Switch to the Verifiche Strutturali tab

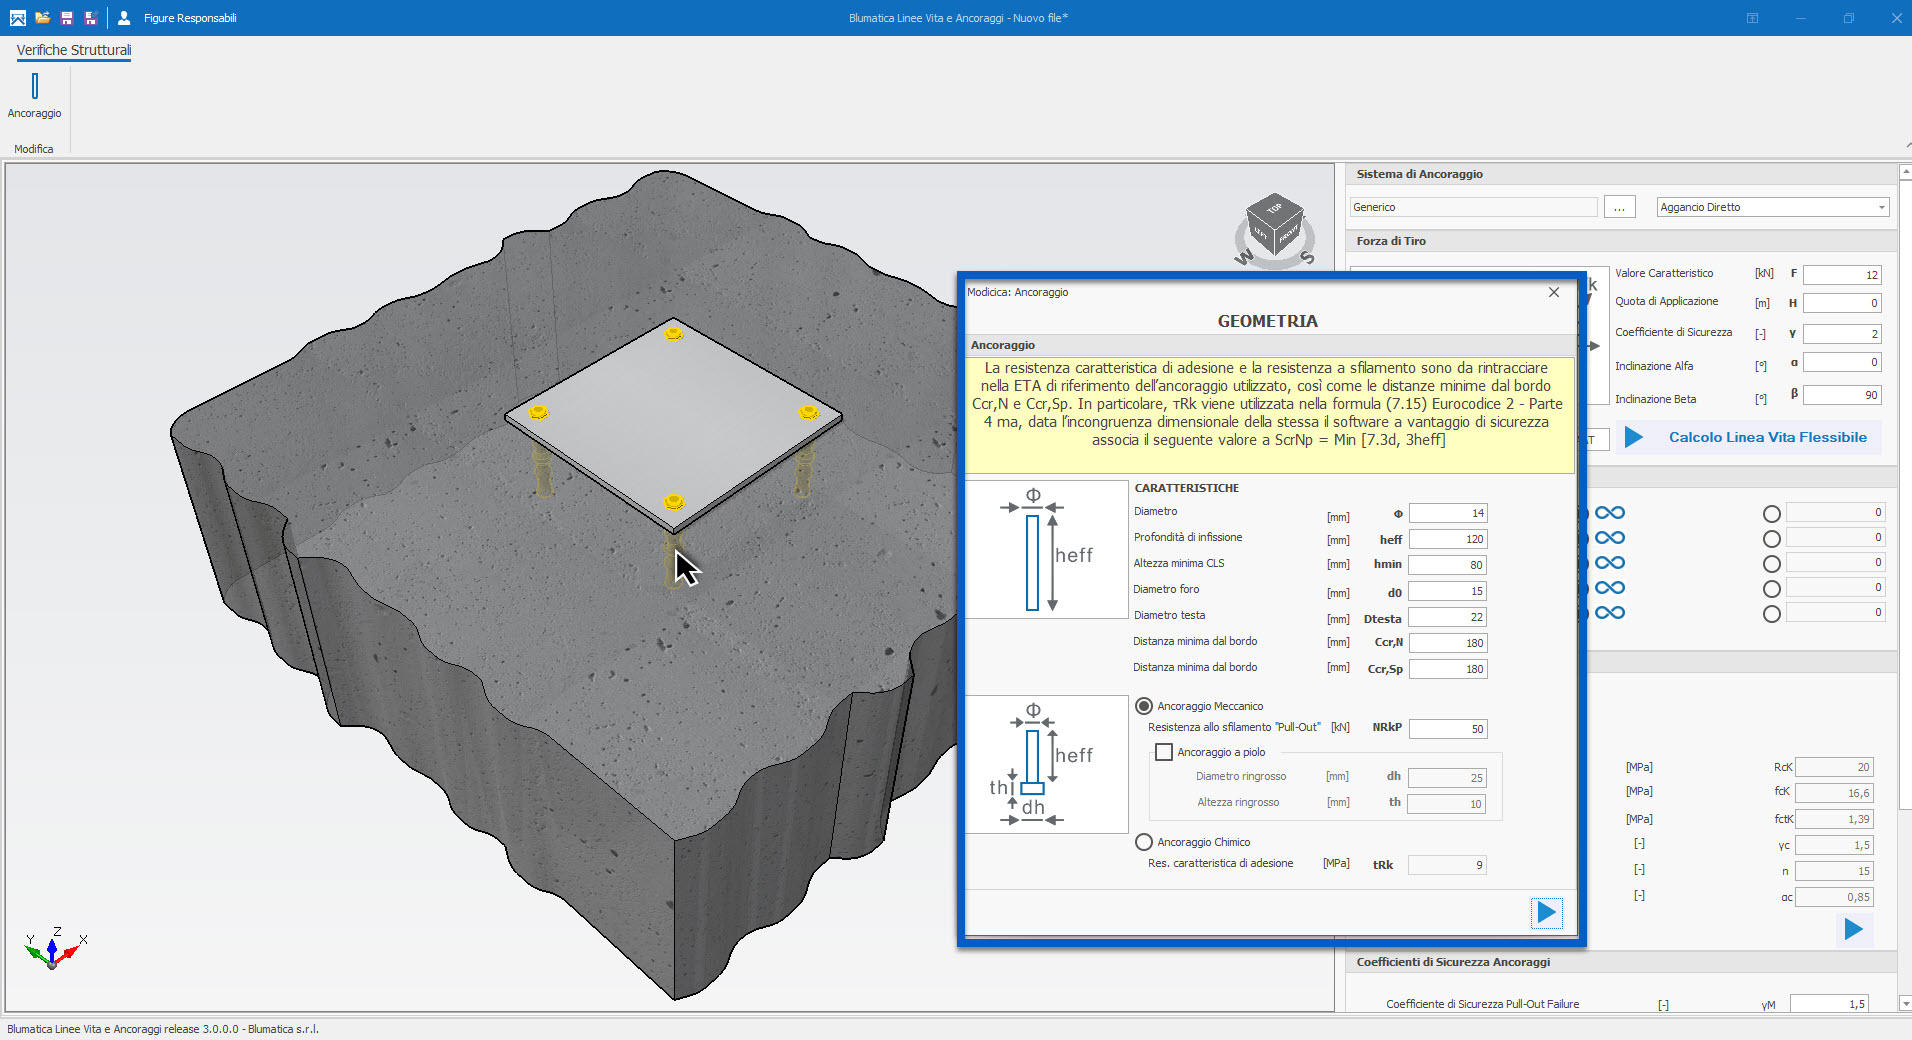(x=74, y=50)
